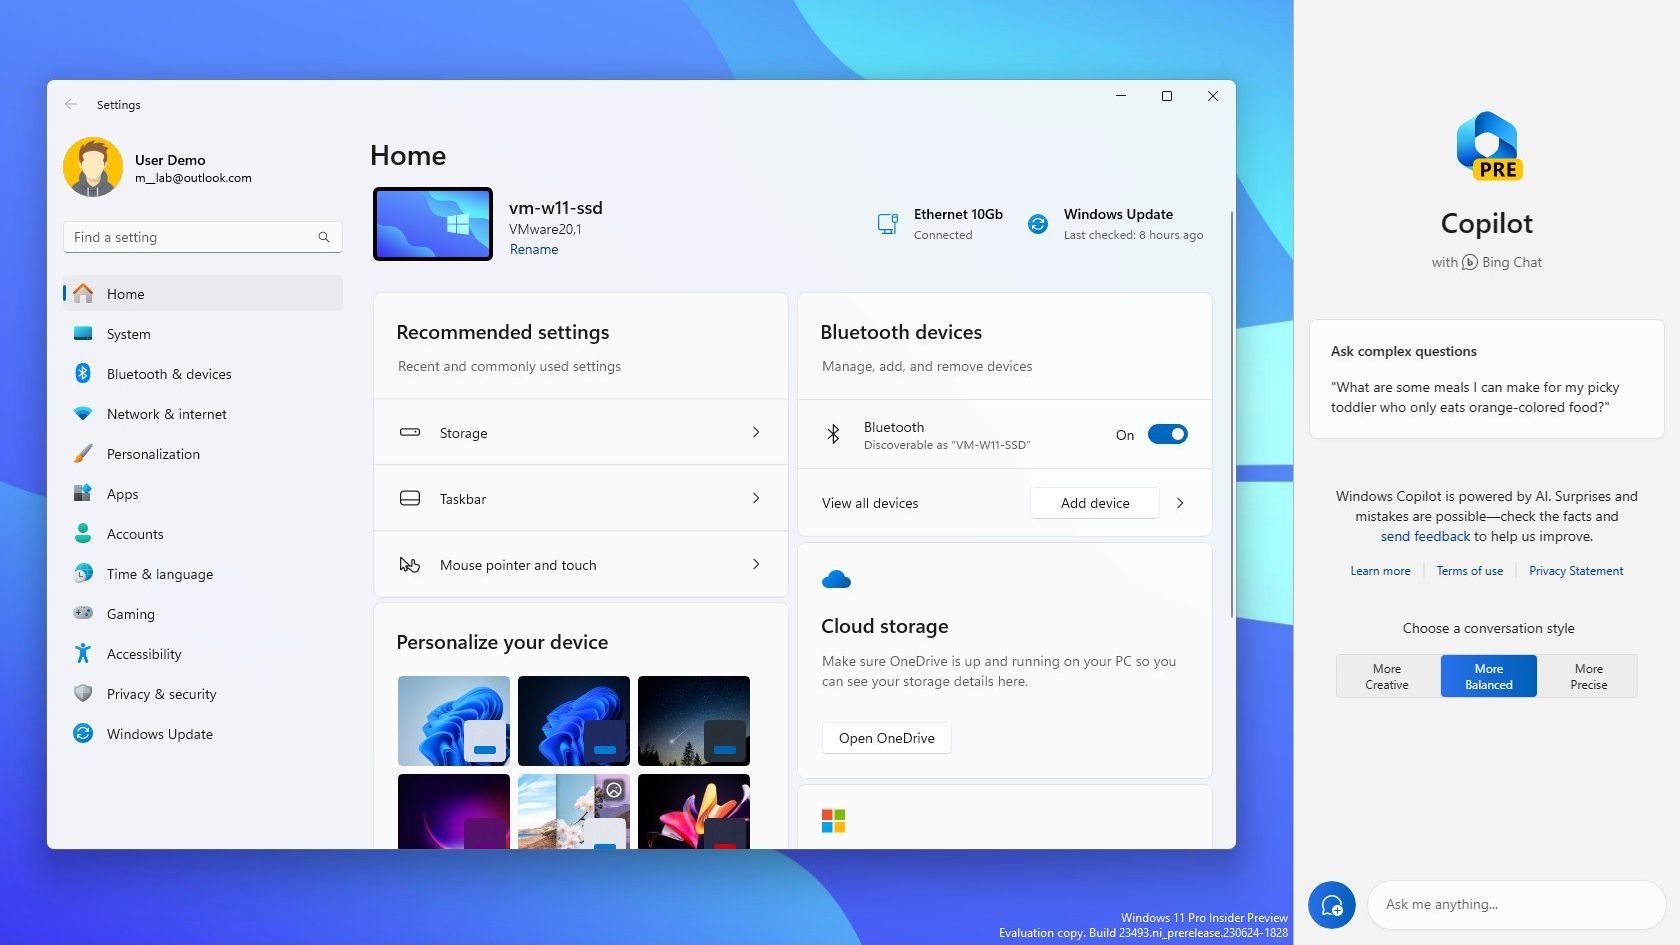This screenshot has height=945, width=1680.
Task: Click the Bluetooth symbol in devices card
Action: click(x=833, y=434)
